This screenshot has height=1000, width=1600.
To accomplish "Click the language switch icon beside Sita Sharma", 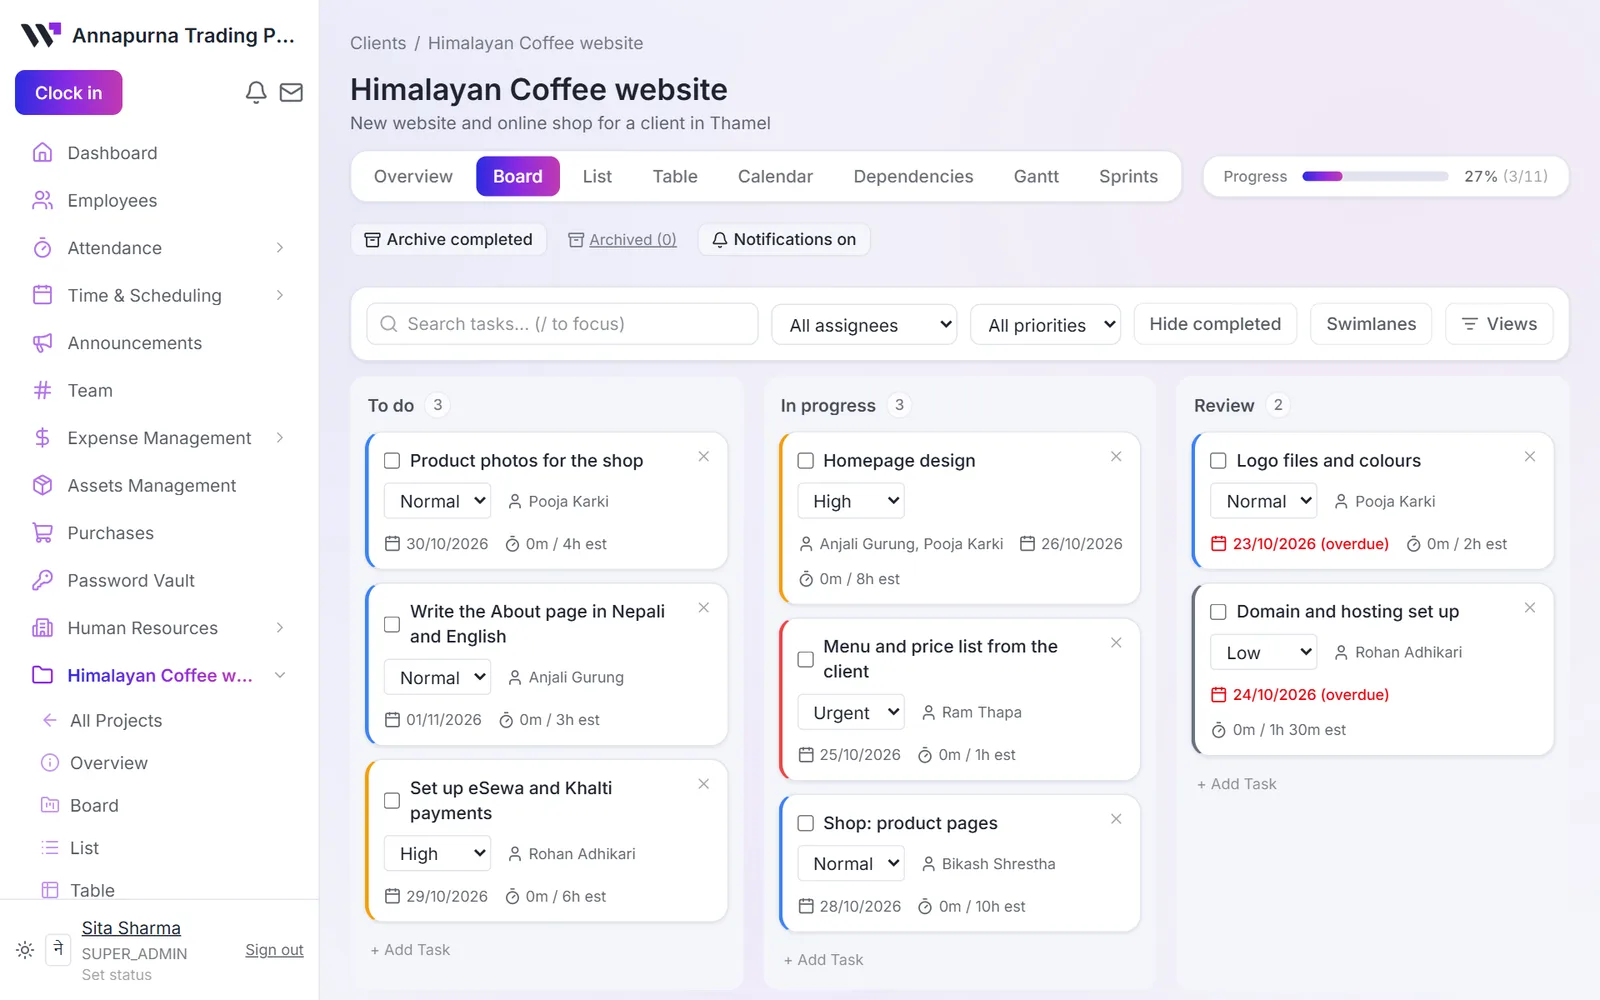I will [x=58, y=949].
